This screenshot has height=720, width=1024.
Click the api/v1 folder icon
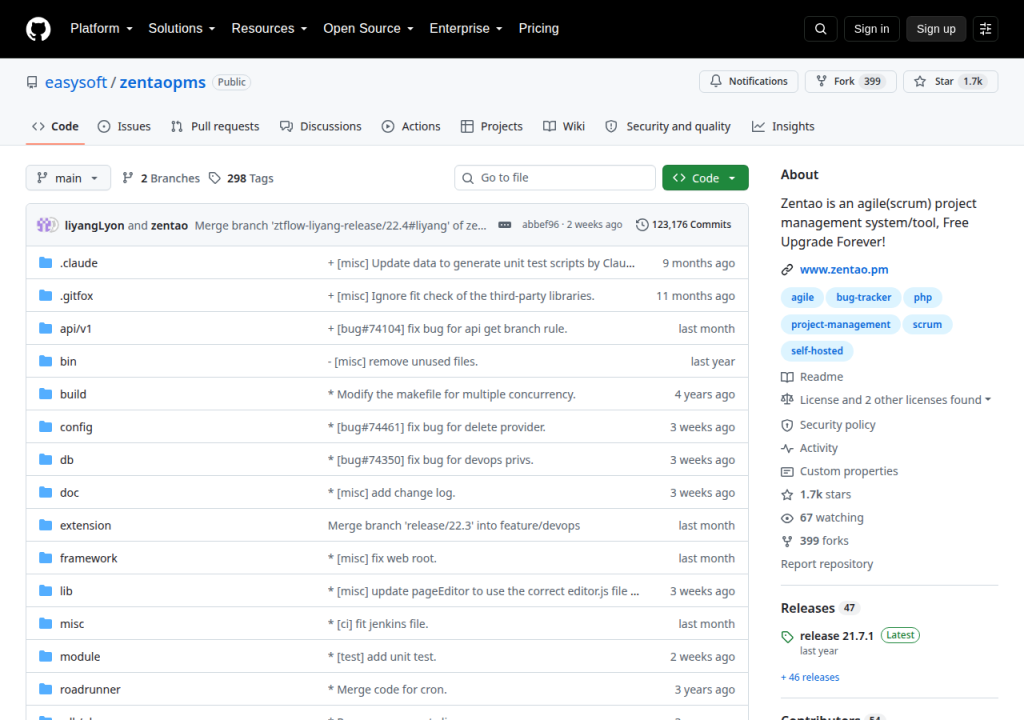pyautogui.click(x=45, y=328)
